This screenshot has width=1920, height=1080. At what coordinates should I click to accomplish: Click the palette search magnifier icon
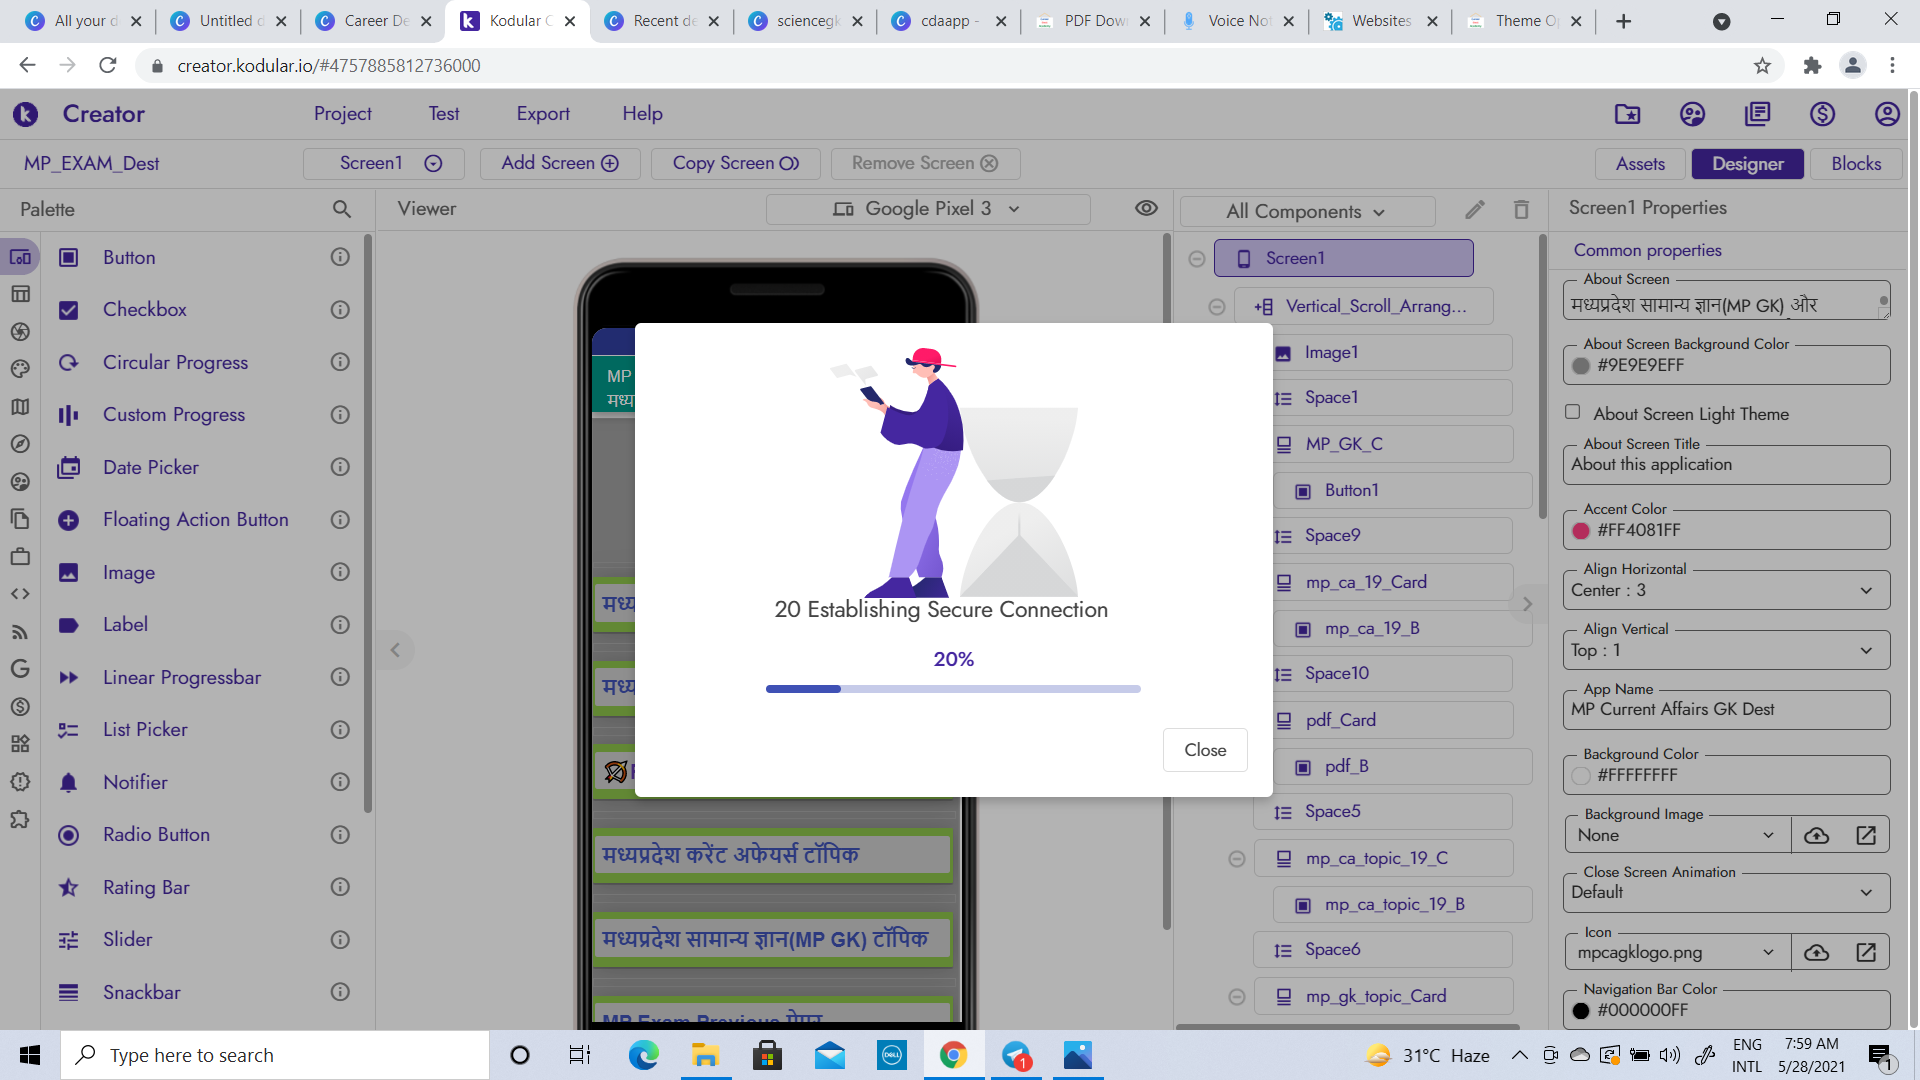342,209
